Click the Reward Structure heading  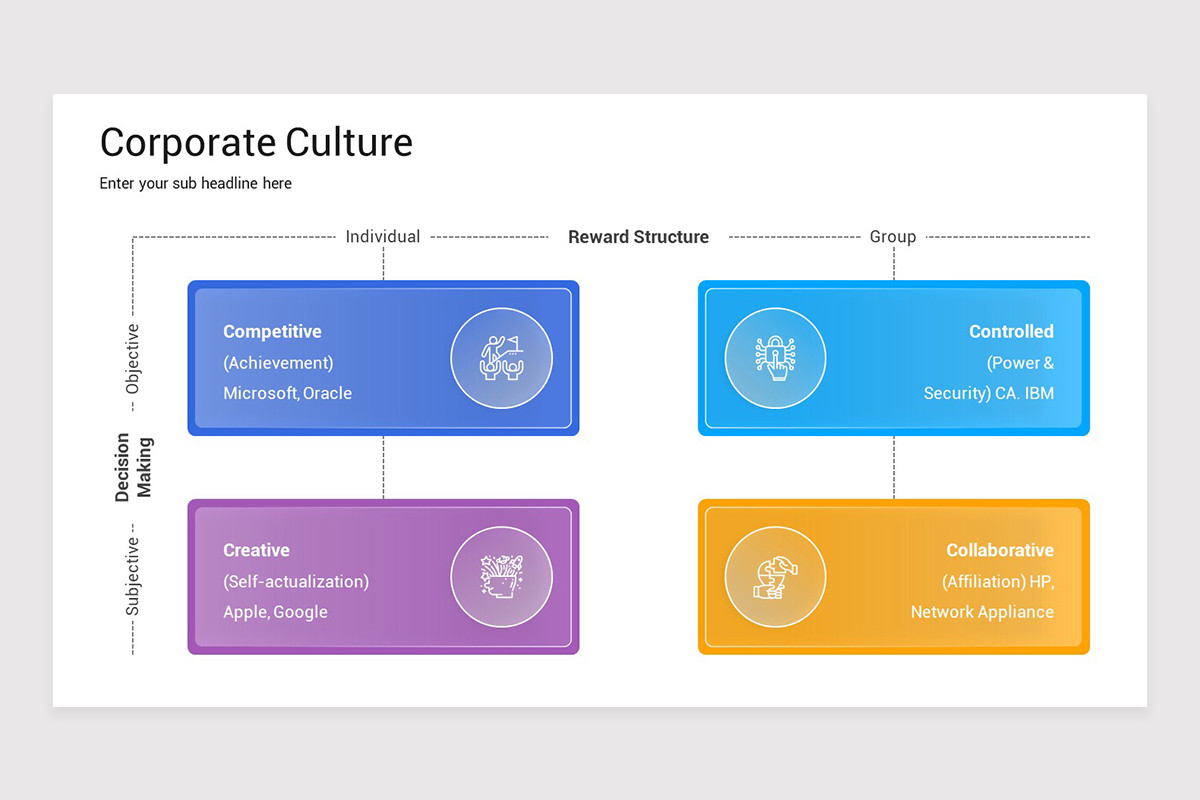pos(638,237)
